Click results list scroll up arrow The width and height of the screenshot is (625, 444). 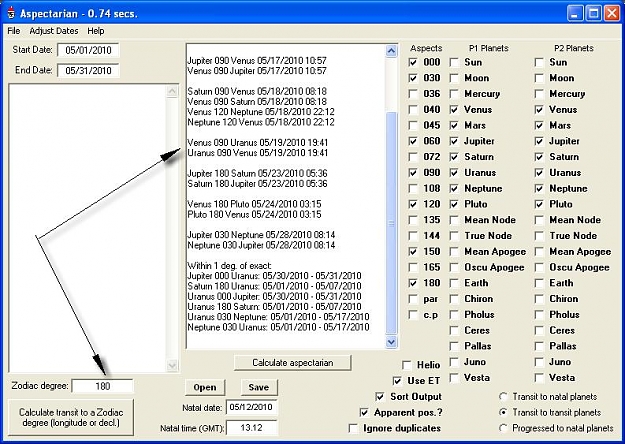391,51
